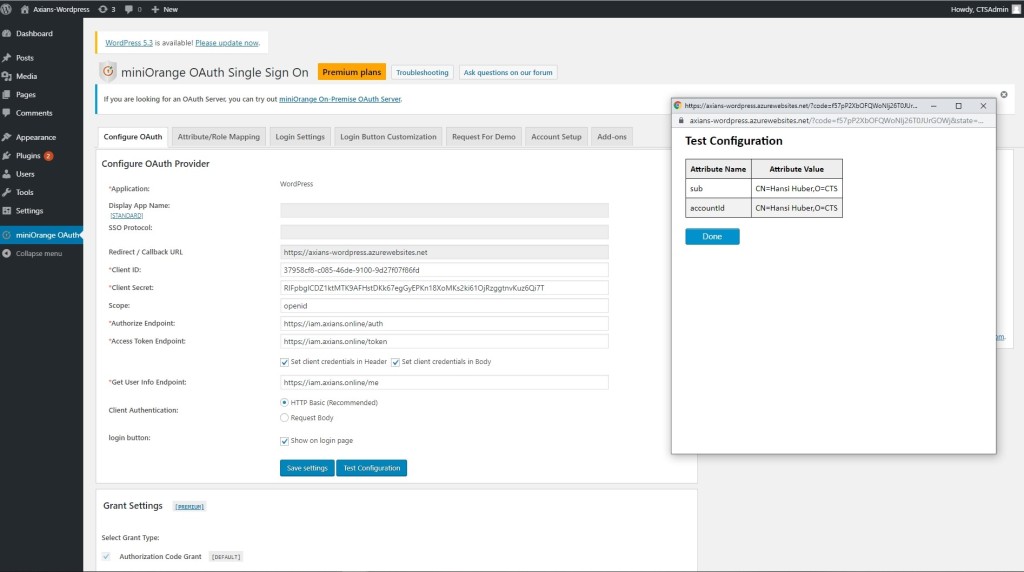Open the updates icon showing 3
The width and height of the screenshot is (1024, 572).
106,9
